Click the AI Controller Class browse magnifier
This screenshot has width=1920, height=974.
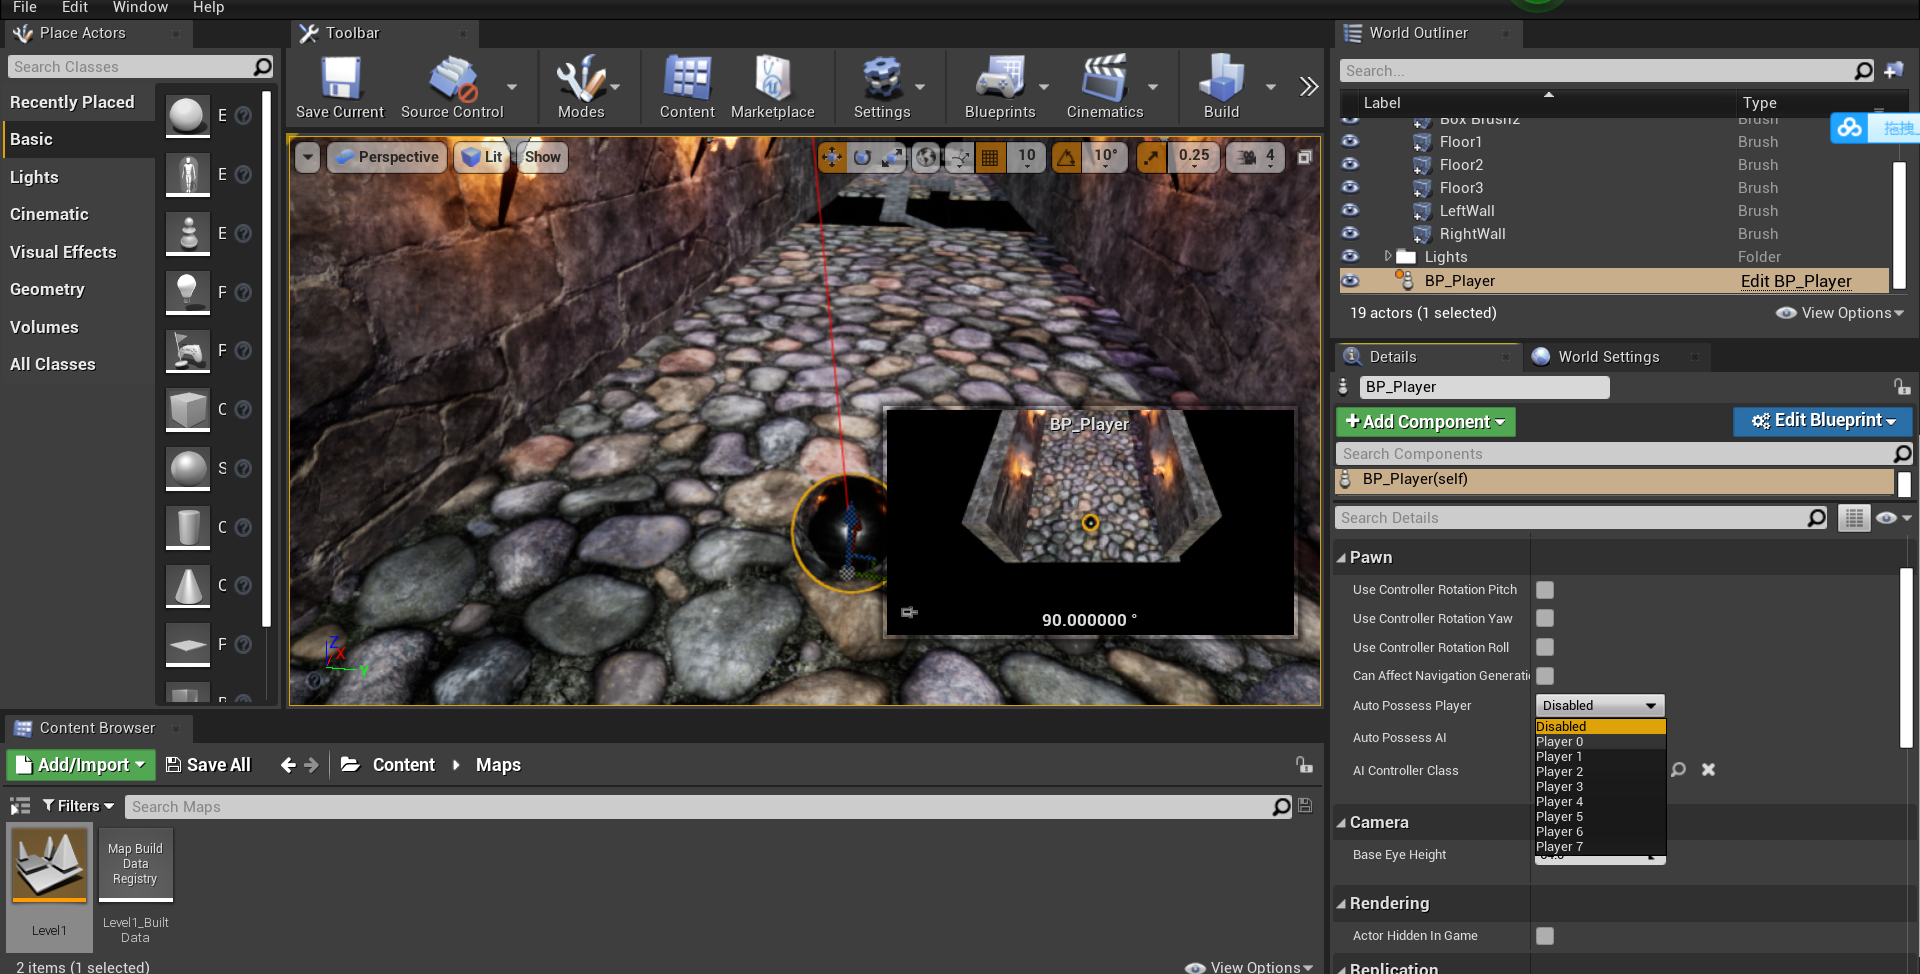click(1678, 770)
